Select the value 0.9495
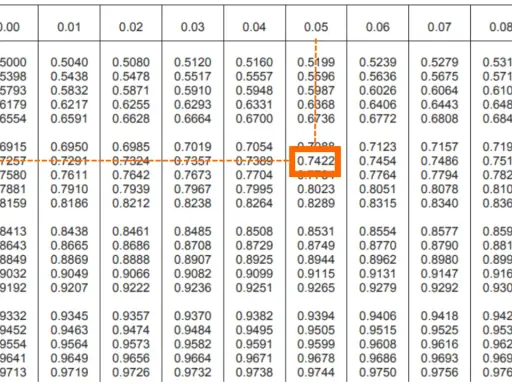Image resolution: width=512 pixels, height=384 pixels. 254,330
